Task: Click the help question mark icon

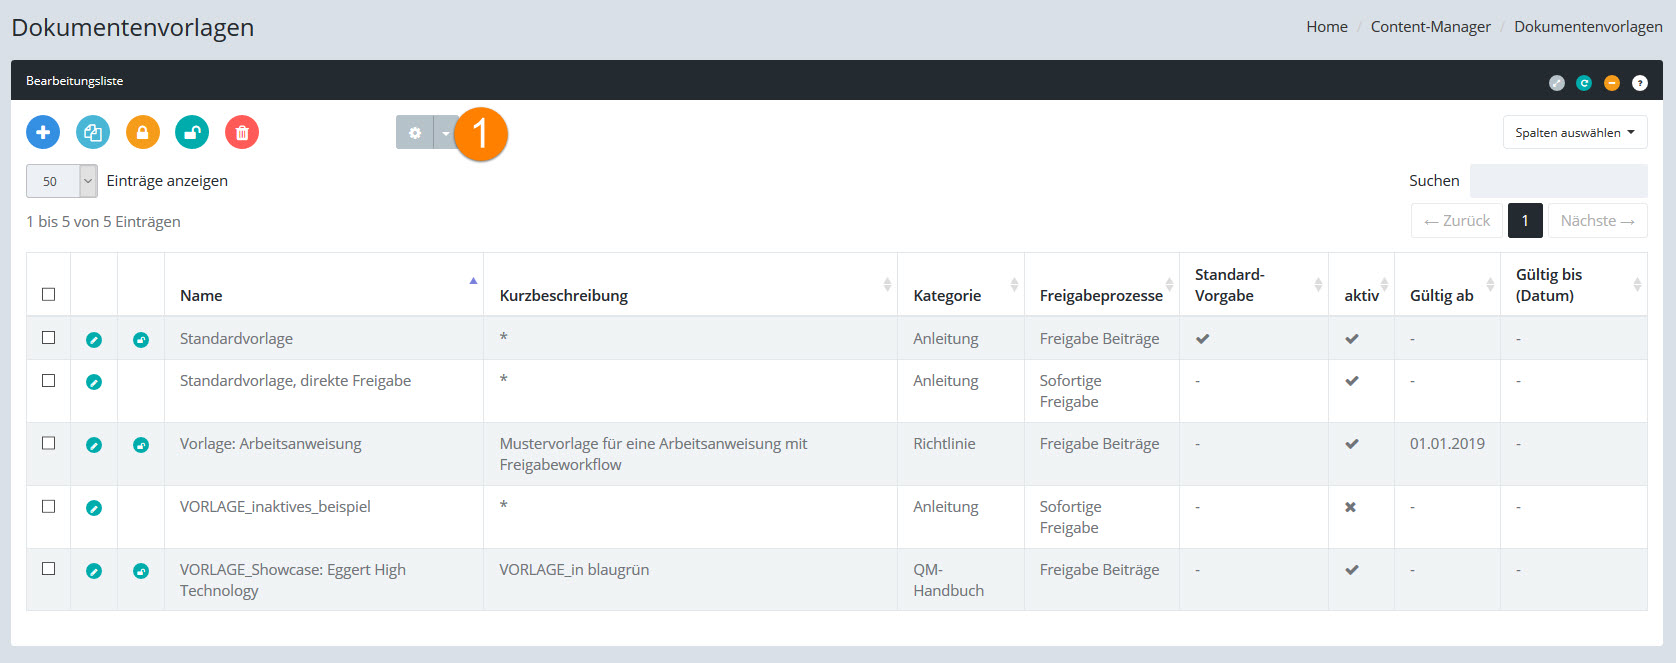Action: pyautogui.click(x=1640, y=83)
